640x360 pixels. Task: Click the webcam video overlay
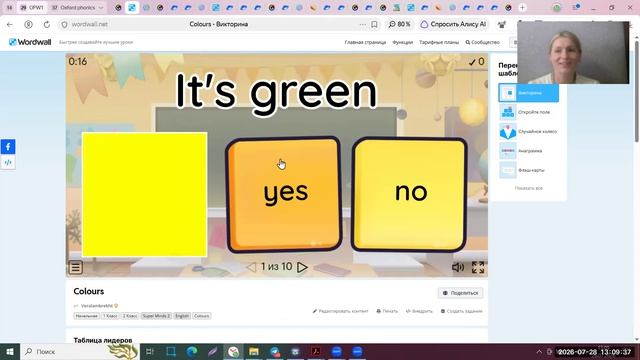pyautogui.click(x=573, y=53)
